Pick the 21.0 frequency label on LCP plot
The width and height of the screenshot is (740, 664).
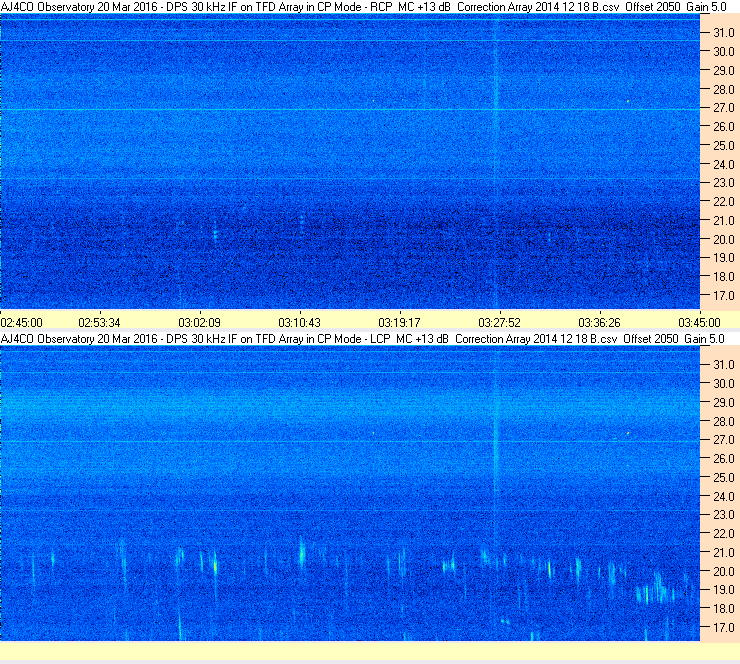coord(724,553)
